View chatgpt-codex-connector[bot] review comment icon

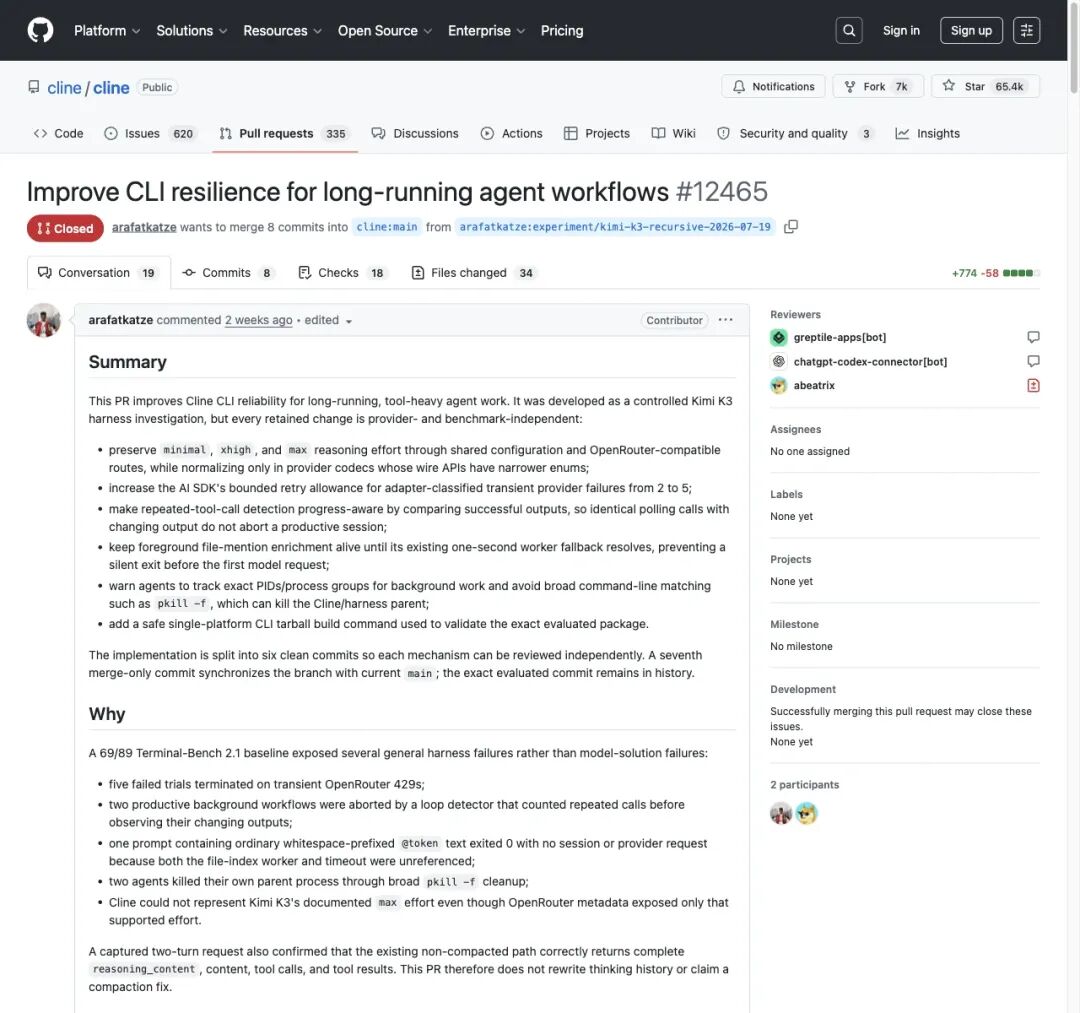[1033, 361]
